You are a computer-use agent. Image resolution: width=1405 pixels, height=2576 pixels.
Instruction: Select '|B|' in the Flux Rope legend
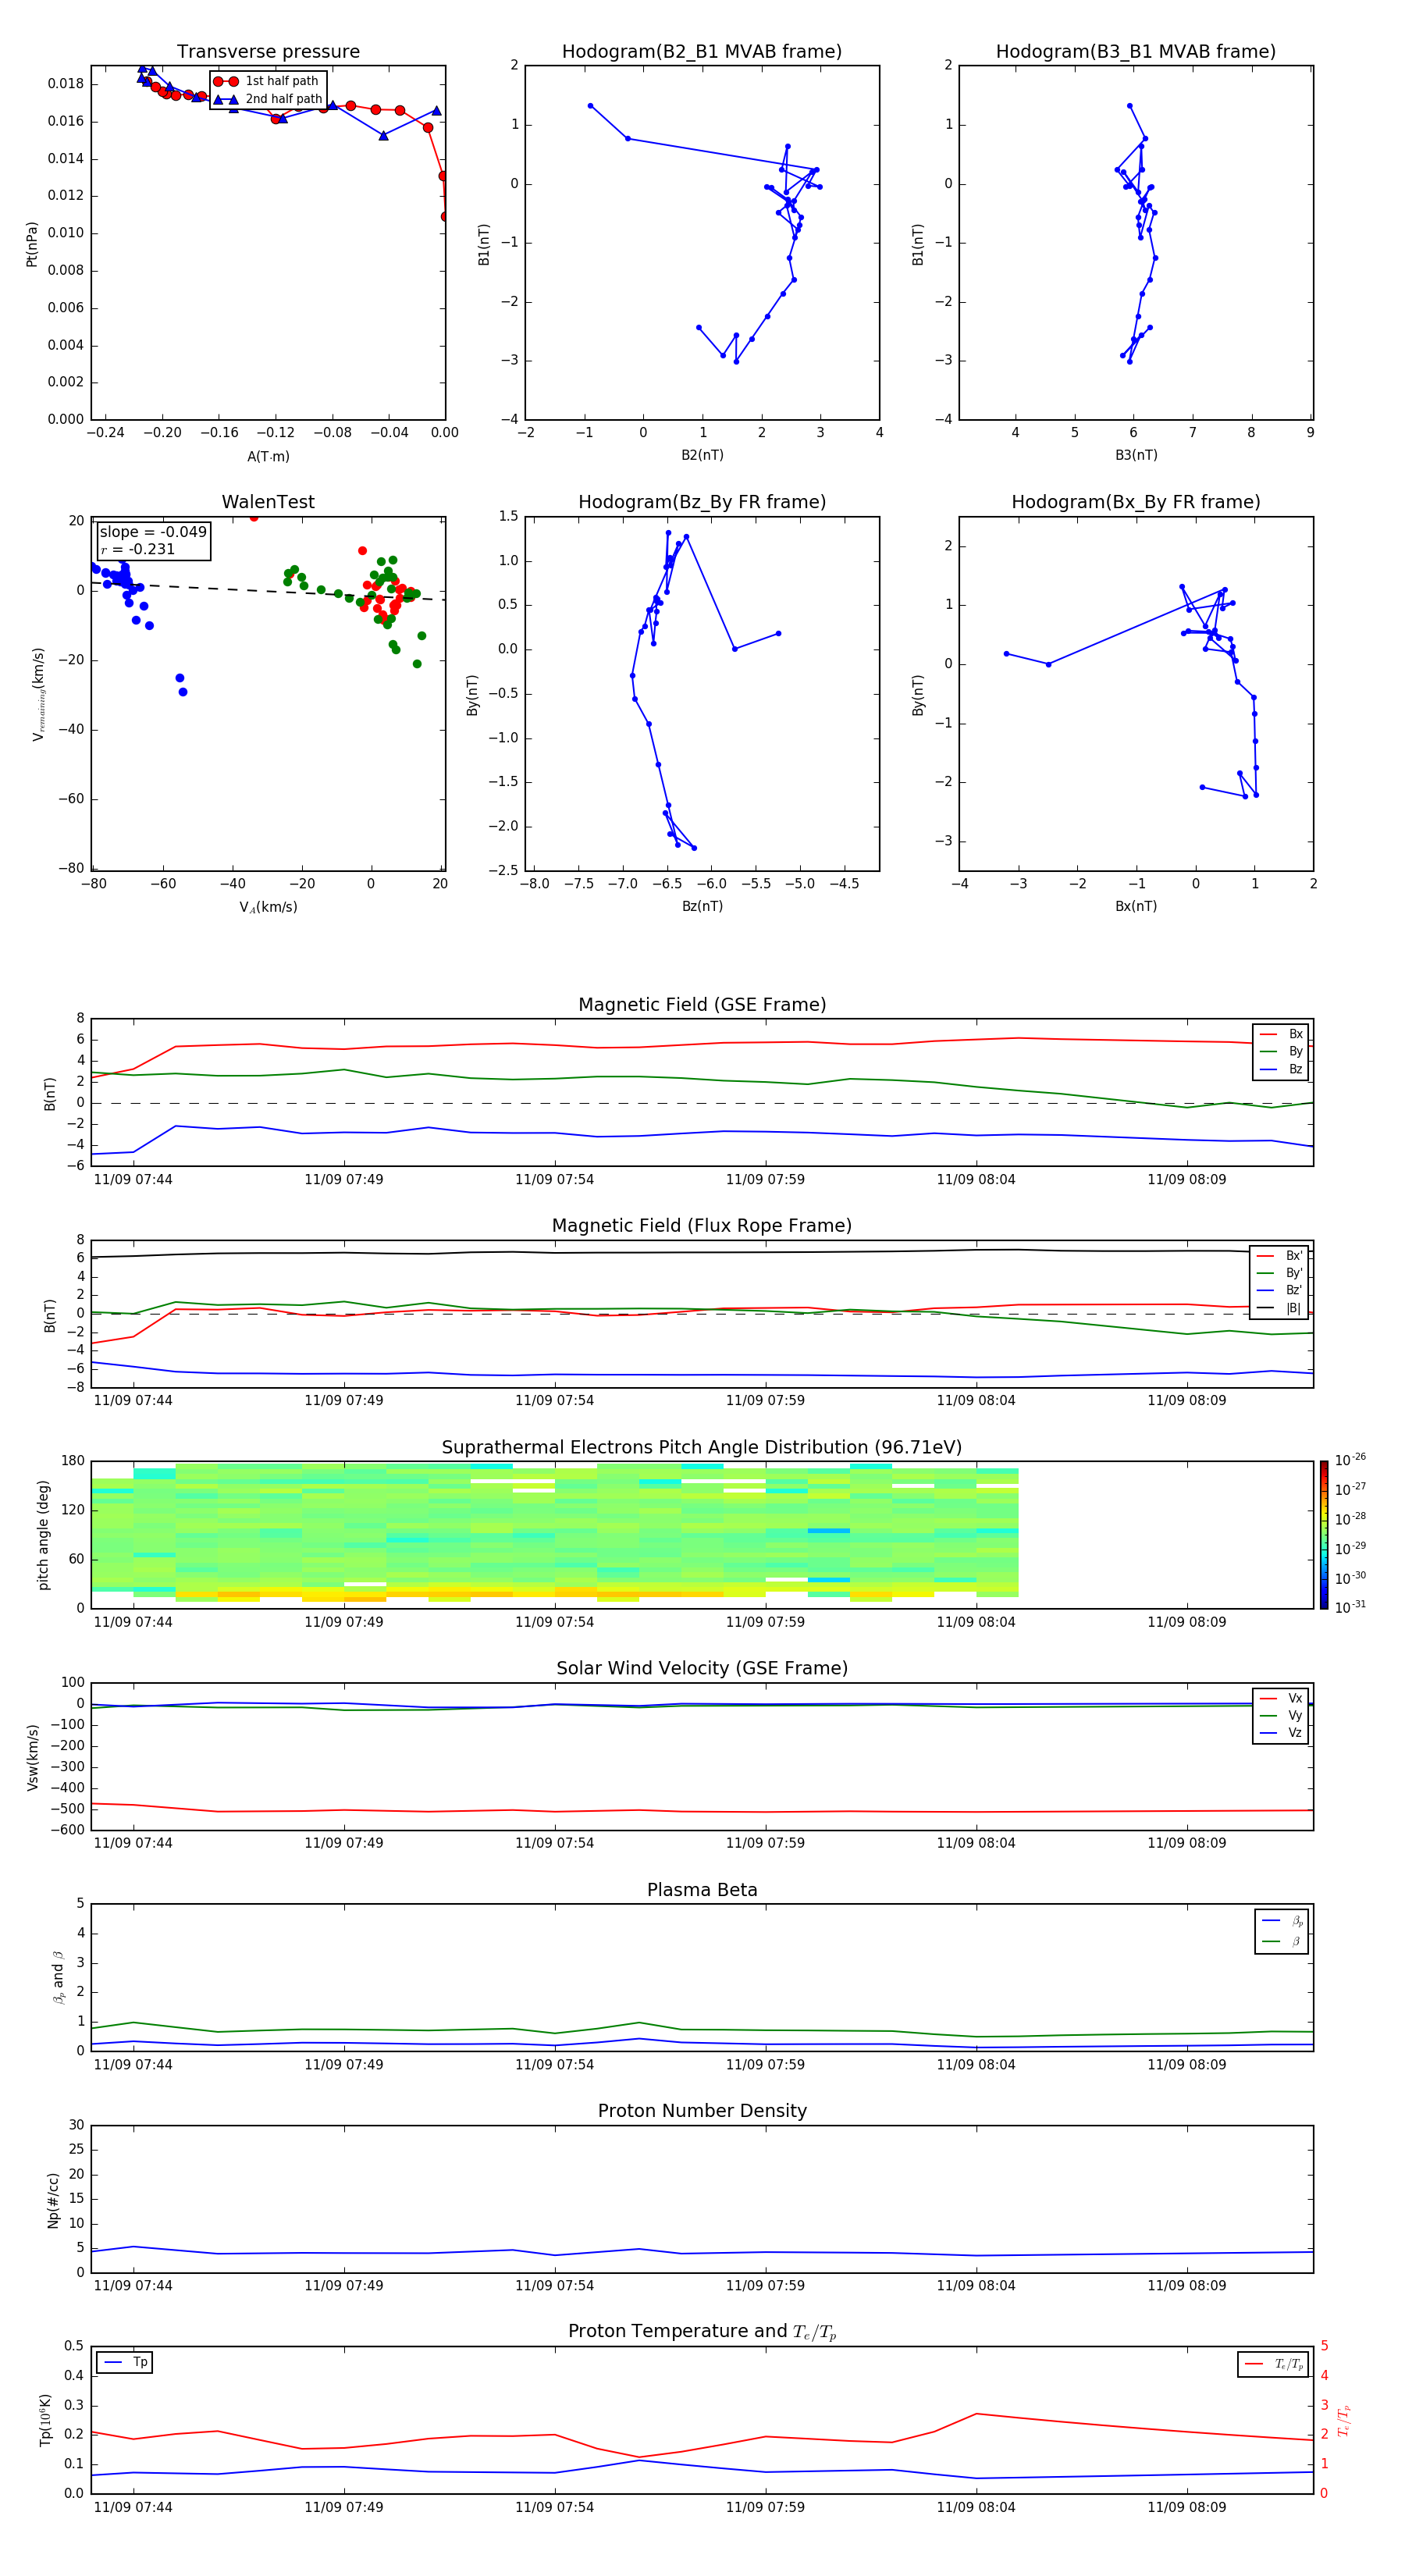(1280, 1308)
